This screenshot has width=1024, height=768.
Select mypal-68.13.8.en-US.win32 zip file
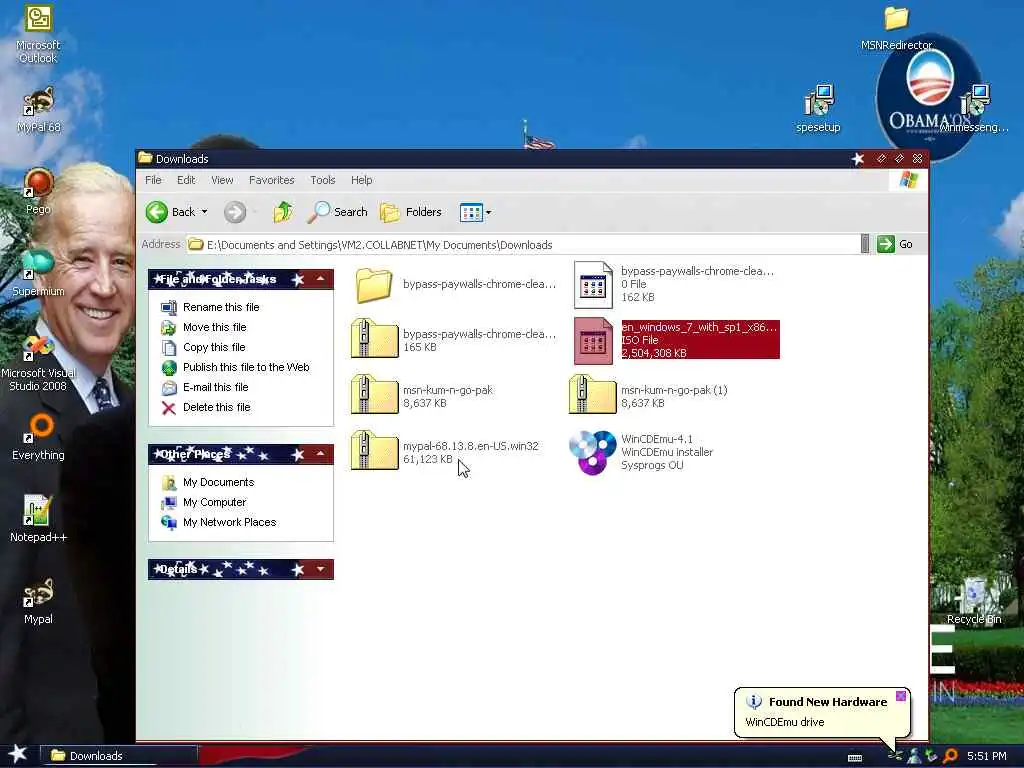445,452
